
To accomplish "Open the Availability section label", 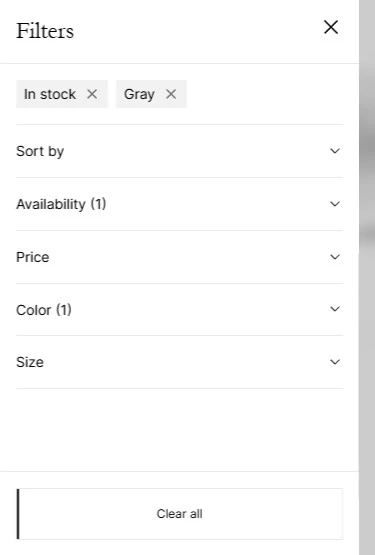I will click(x=51, y=204).
